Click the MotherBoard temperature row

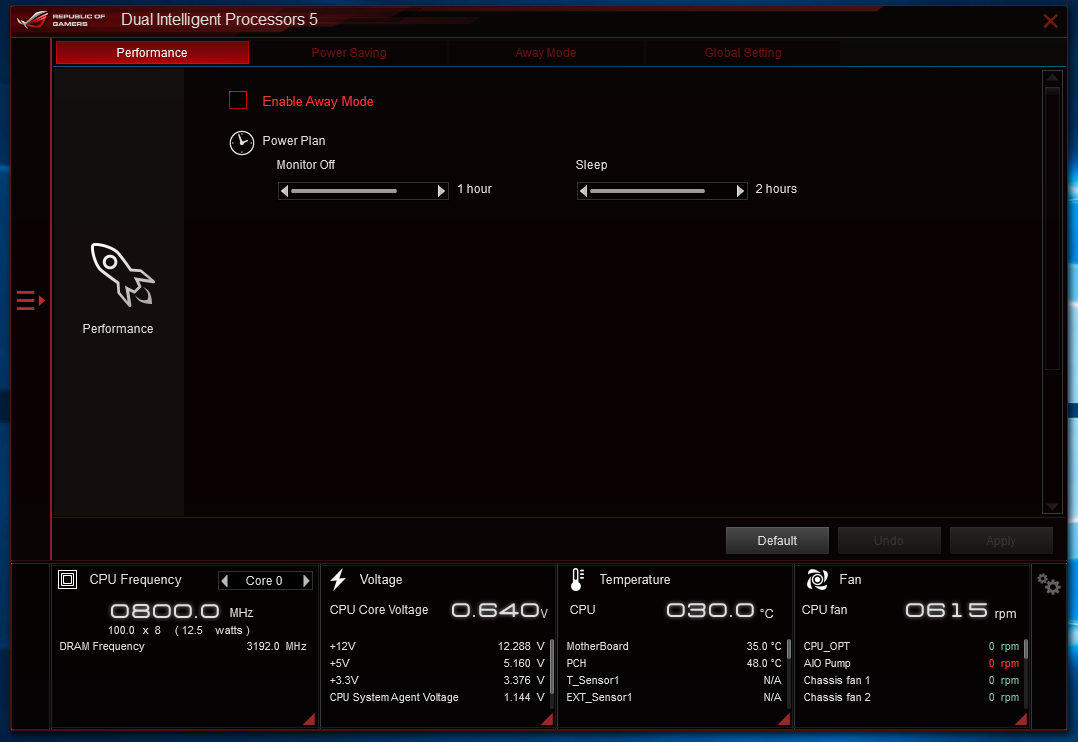coord(674,646)
